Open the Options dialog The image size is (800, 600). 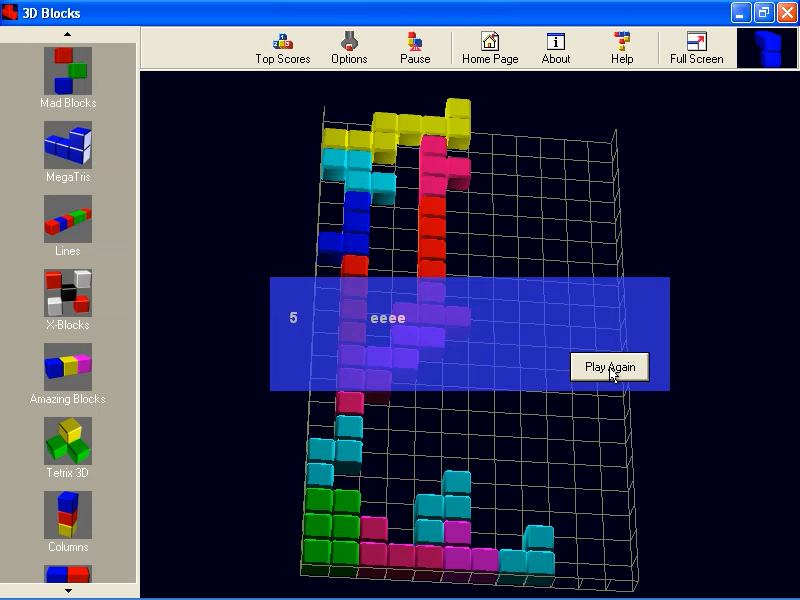[x=348, y=47]
